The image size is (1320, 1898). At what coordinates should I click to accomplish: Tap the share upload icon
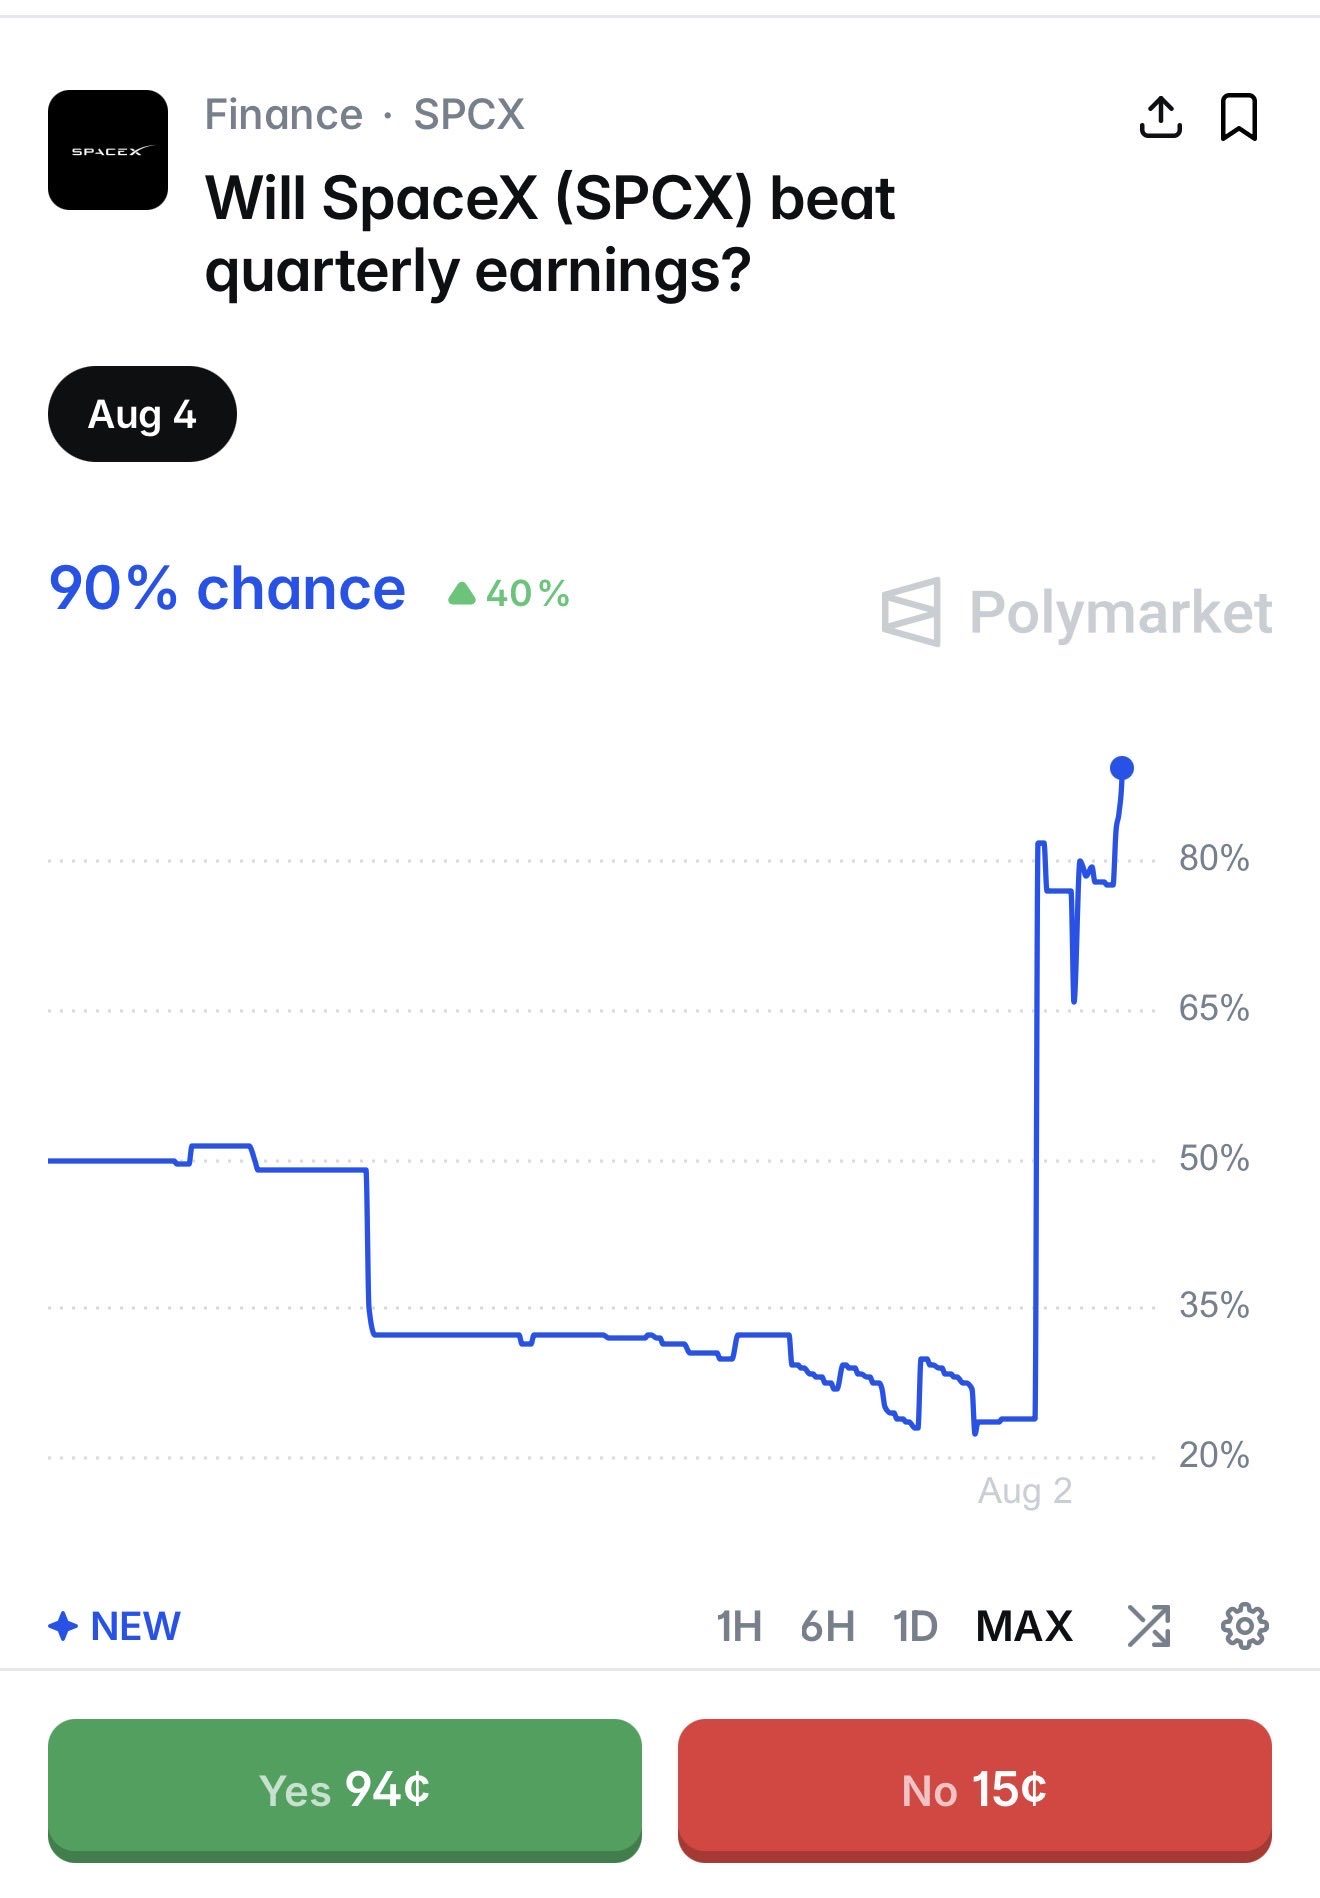[1160, 117]
